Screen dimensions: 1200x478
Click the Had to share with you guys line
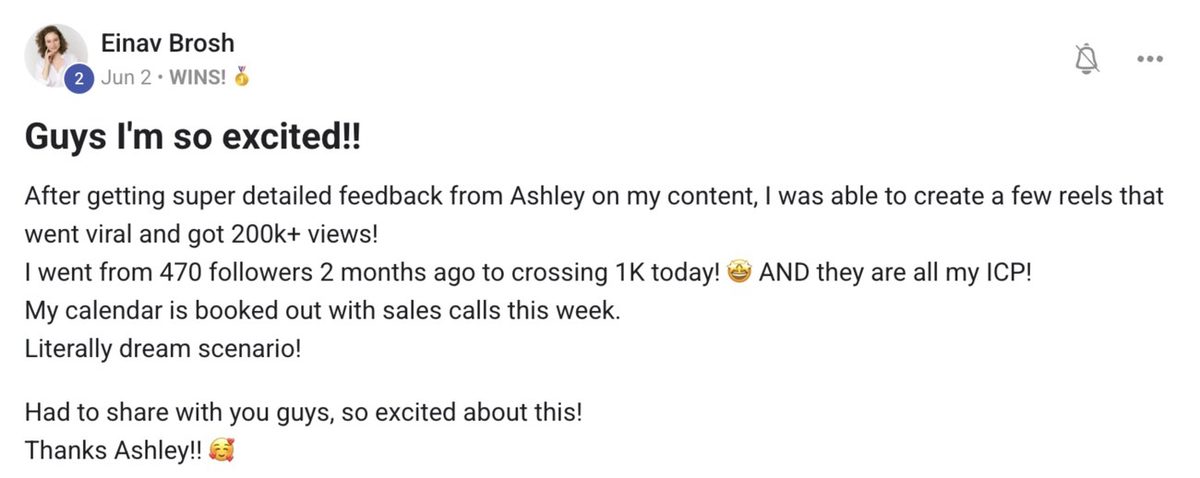click(303, 412)
